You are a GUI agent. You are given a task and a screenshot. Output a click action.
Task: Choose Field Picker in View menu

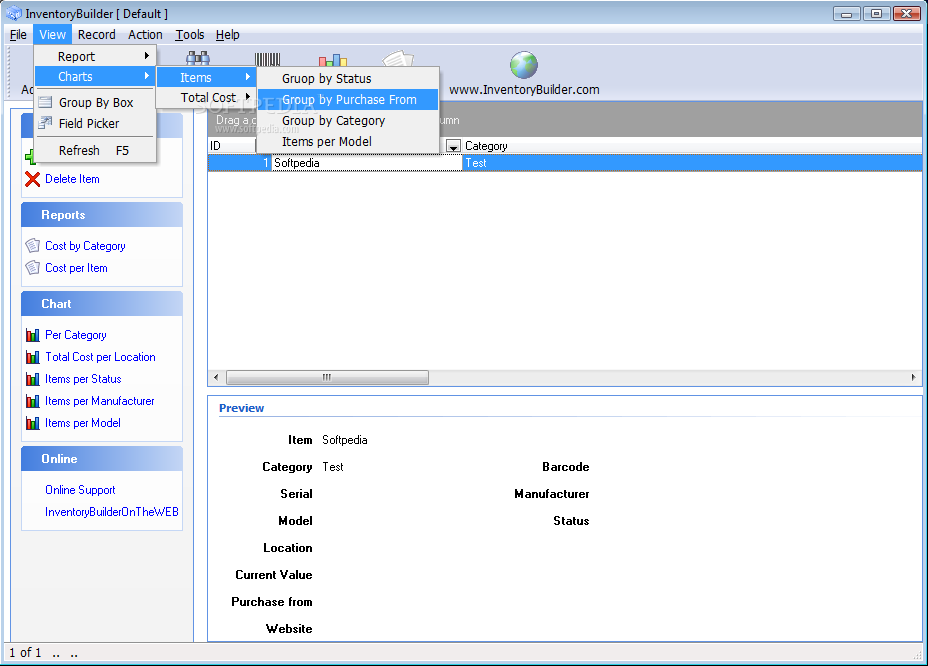tap(95, 123)
